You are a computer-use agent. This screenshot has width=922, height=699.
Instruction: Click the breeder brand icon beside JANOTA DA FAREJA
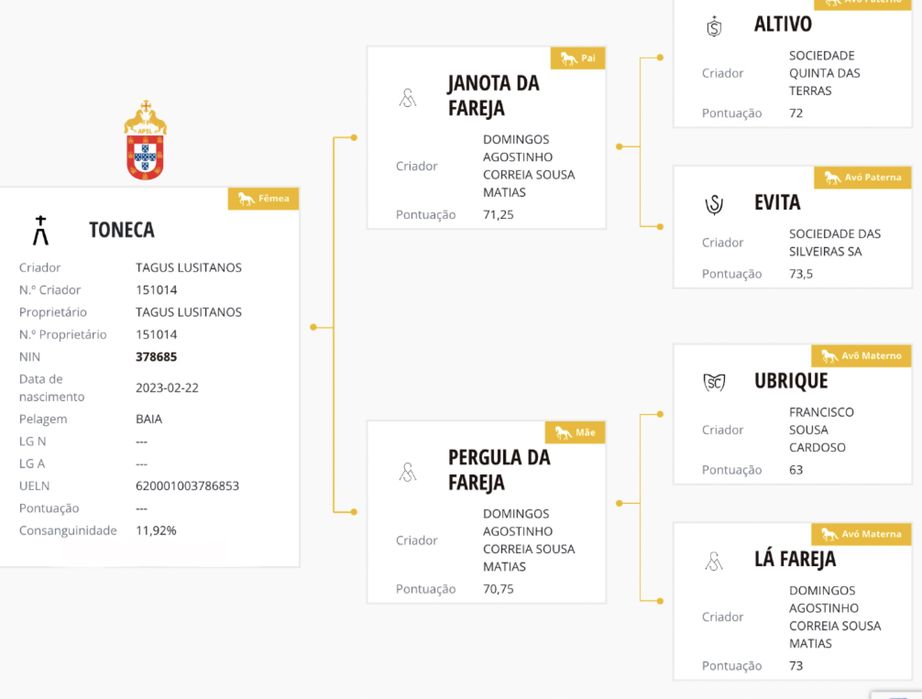(x=407, y=98)
